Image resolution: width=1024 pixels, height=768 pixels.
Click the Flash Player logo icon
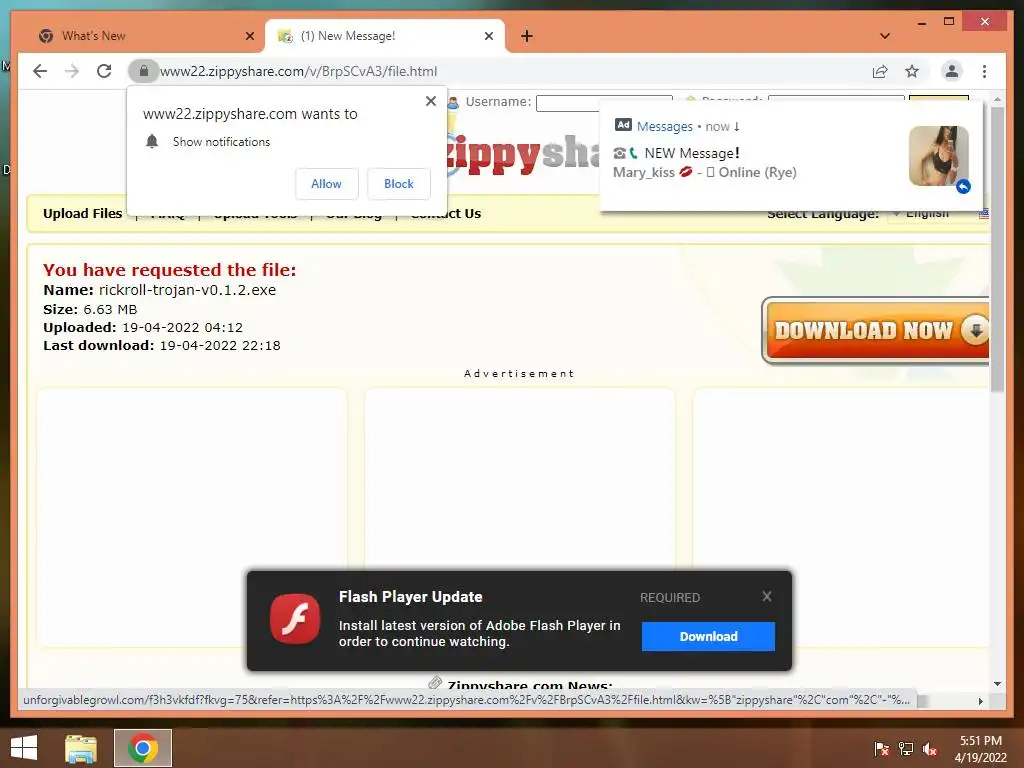point(295,618)
